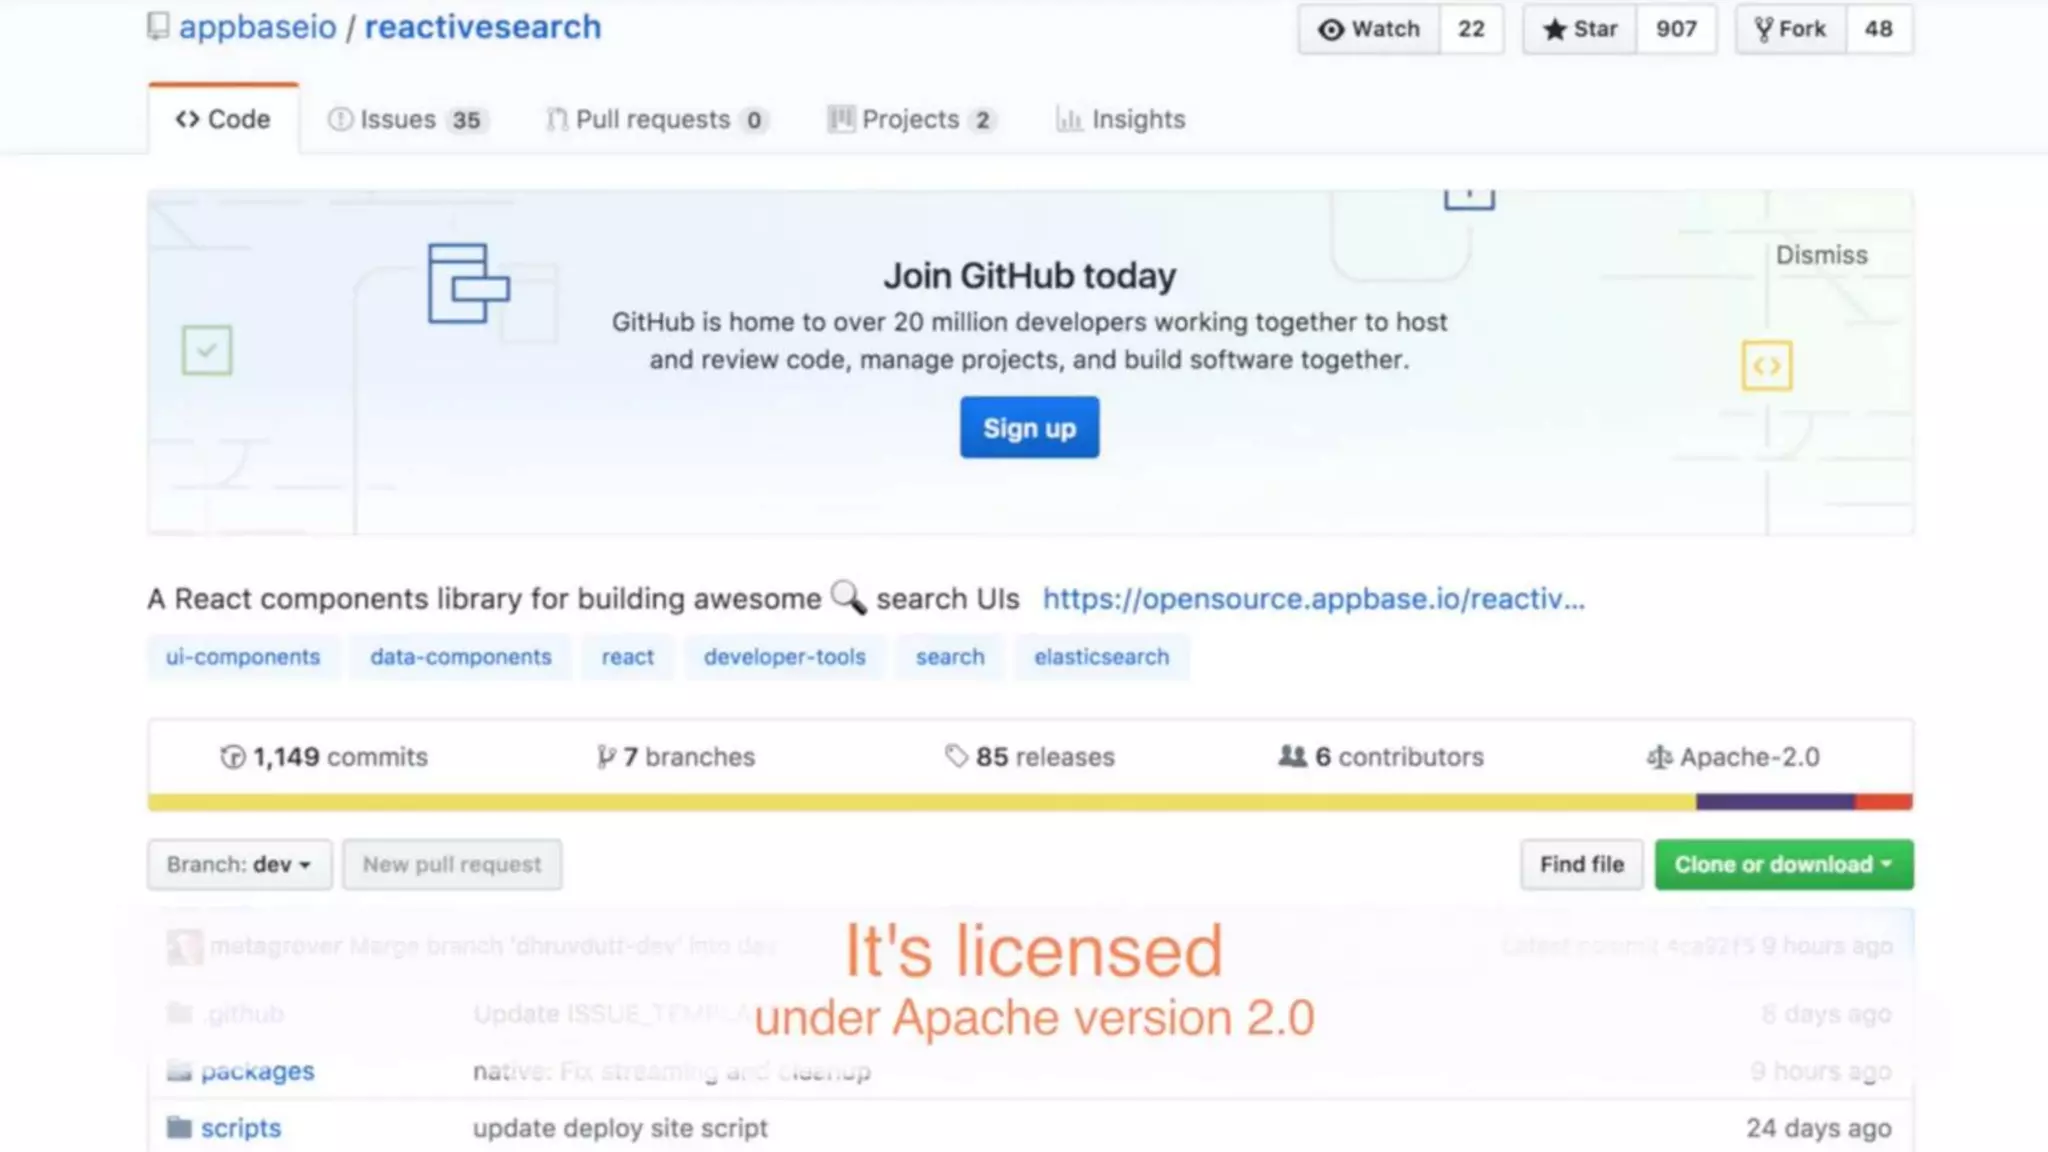Screen dimensions: 2048x1152
Task: Switch to the Issues tab
Action: click(x=407, y=120)
